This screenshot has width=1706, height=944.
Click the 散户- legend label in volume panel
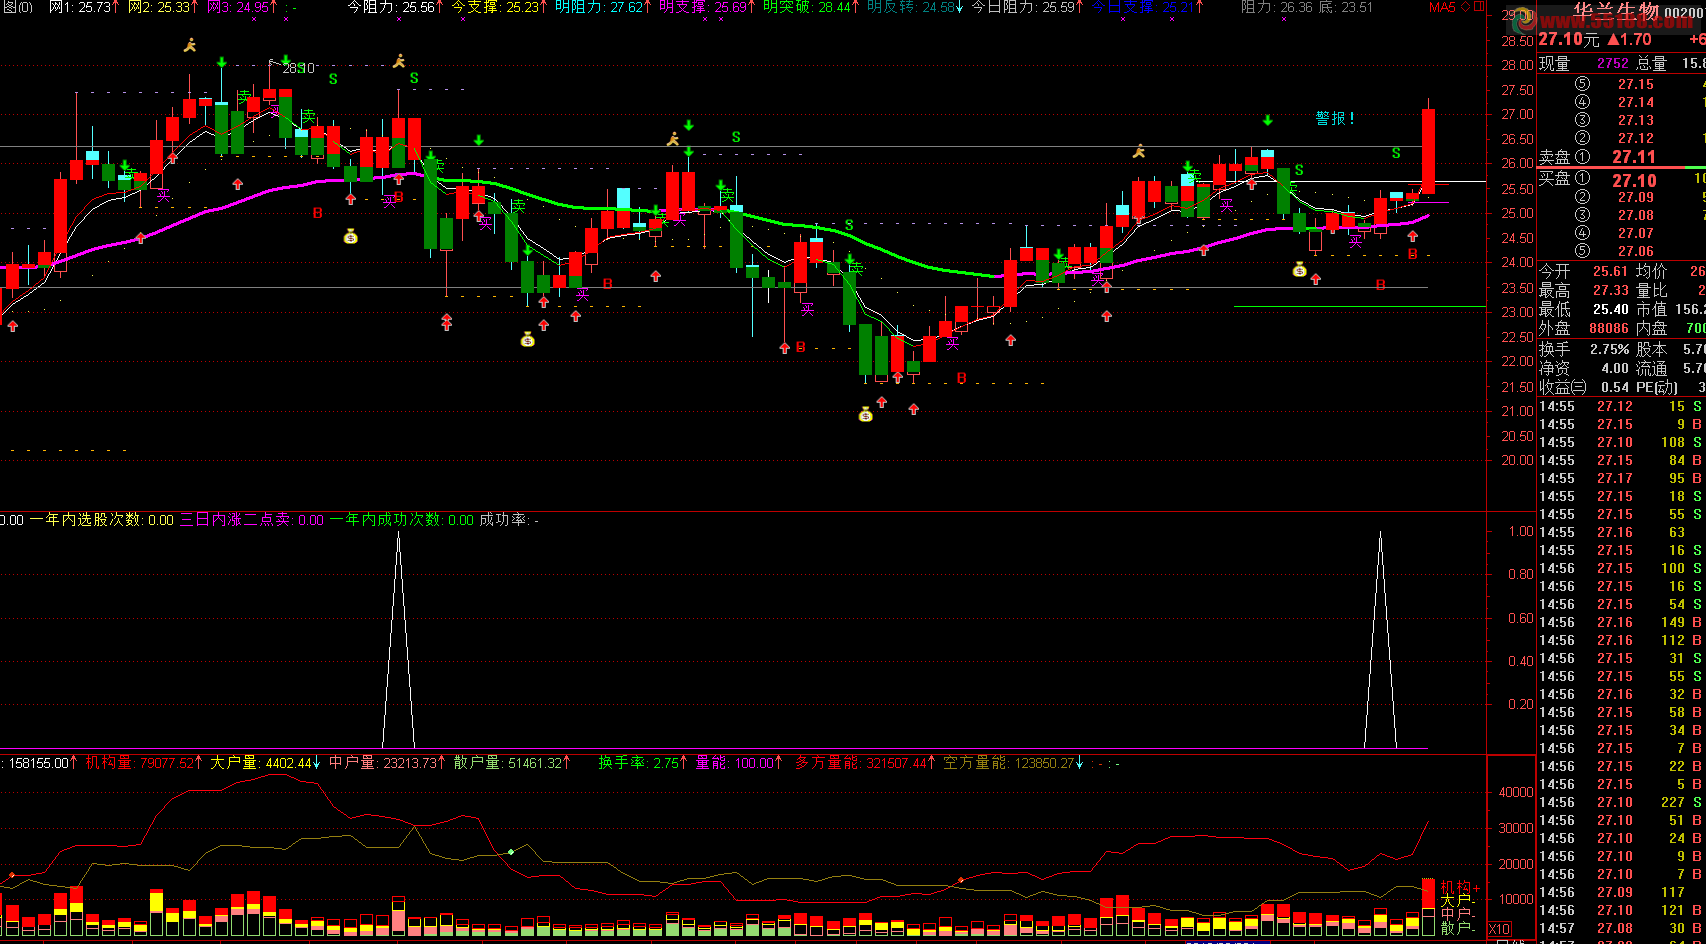click(1458, 928)
